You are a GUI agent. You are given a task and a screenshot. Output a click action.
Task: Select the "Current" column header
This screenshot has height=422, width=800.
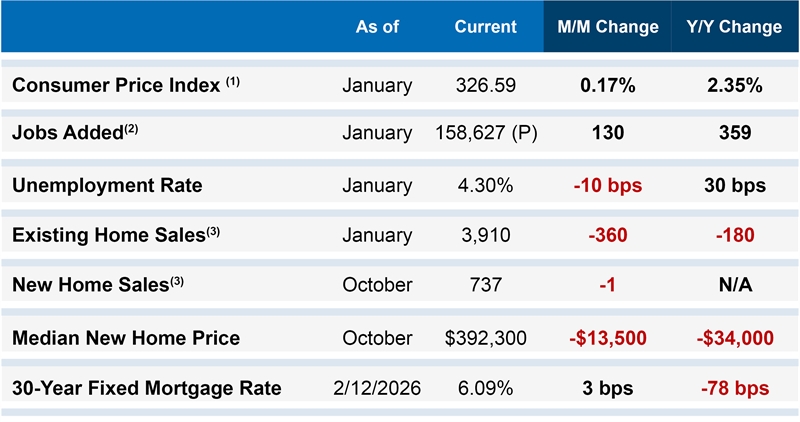(x=486, y=27)
